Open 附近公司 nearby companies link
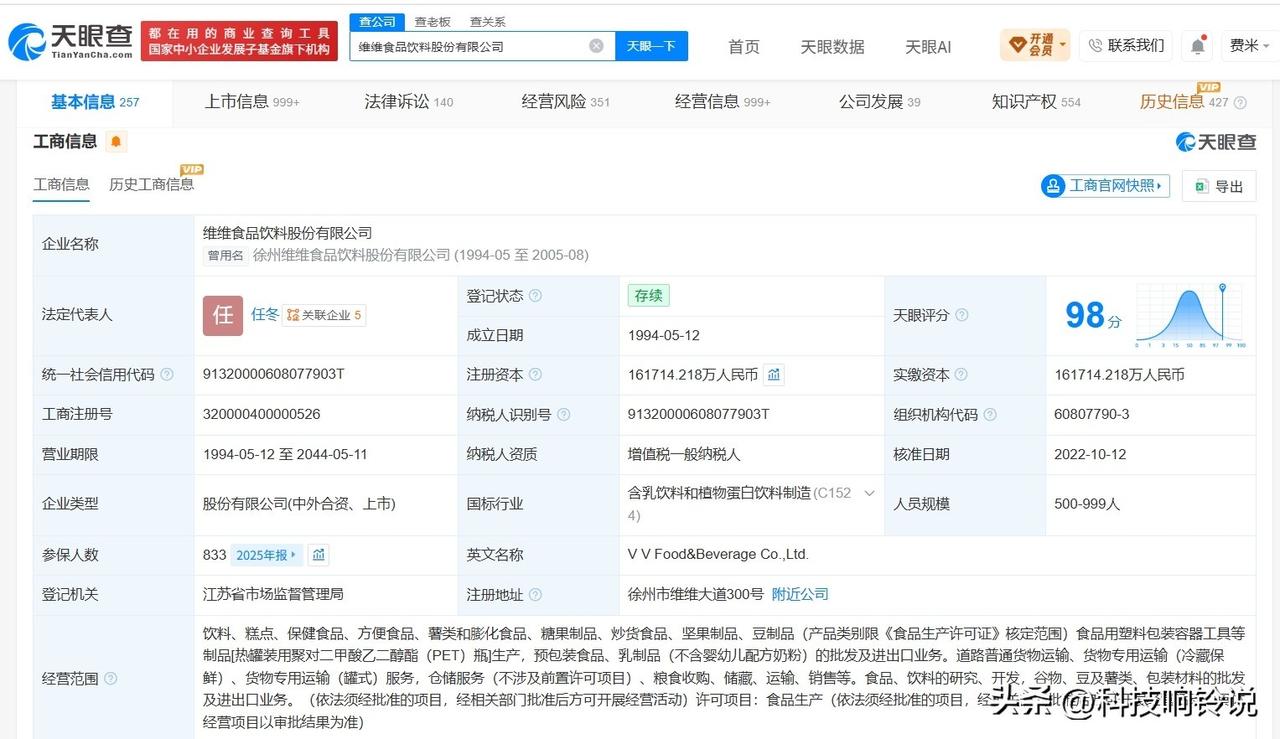The height and width of the screenshot is (739, 1280). (800, 595)
